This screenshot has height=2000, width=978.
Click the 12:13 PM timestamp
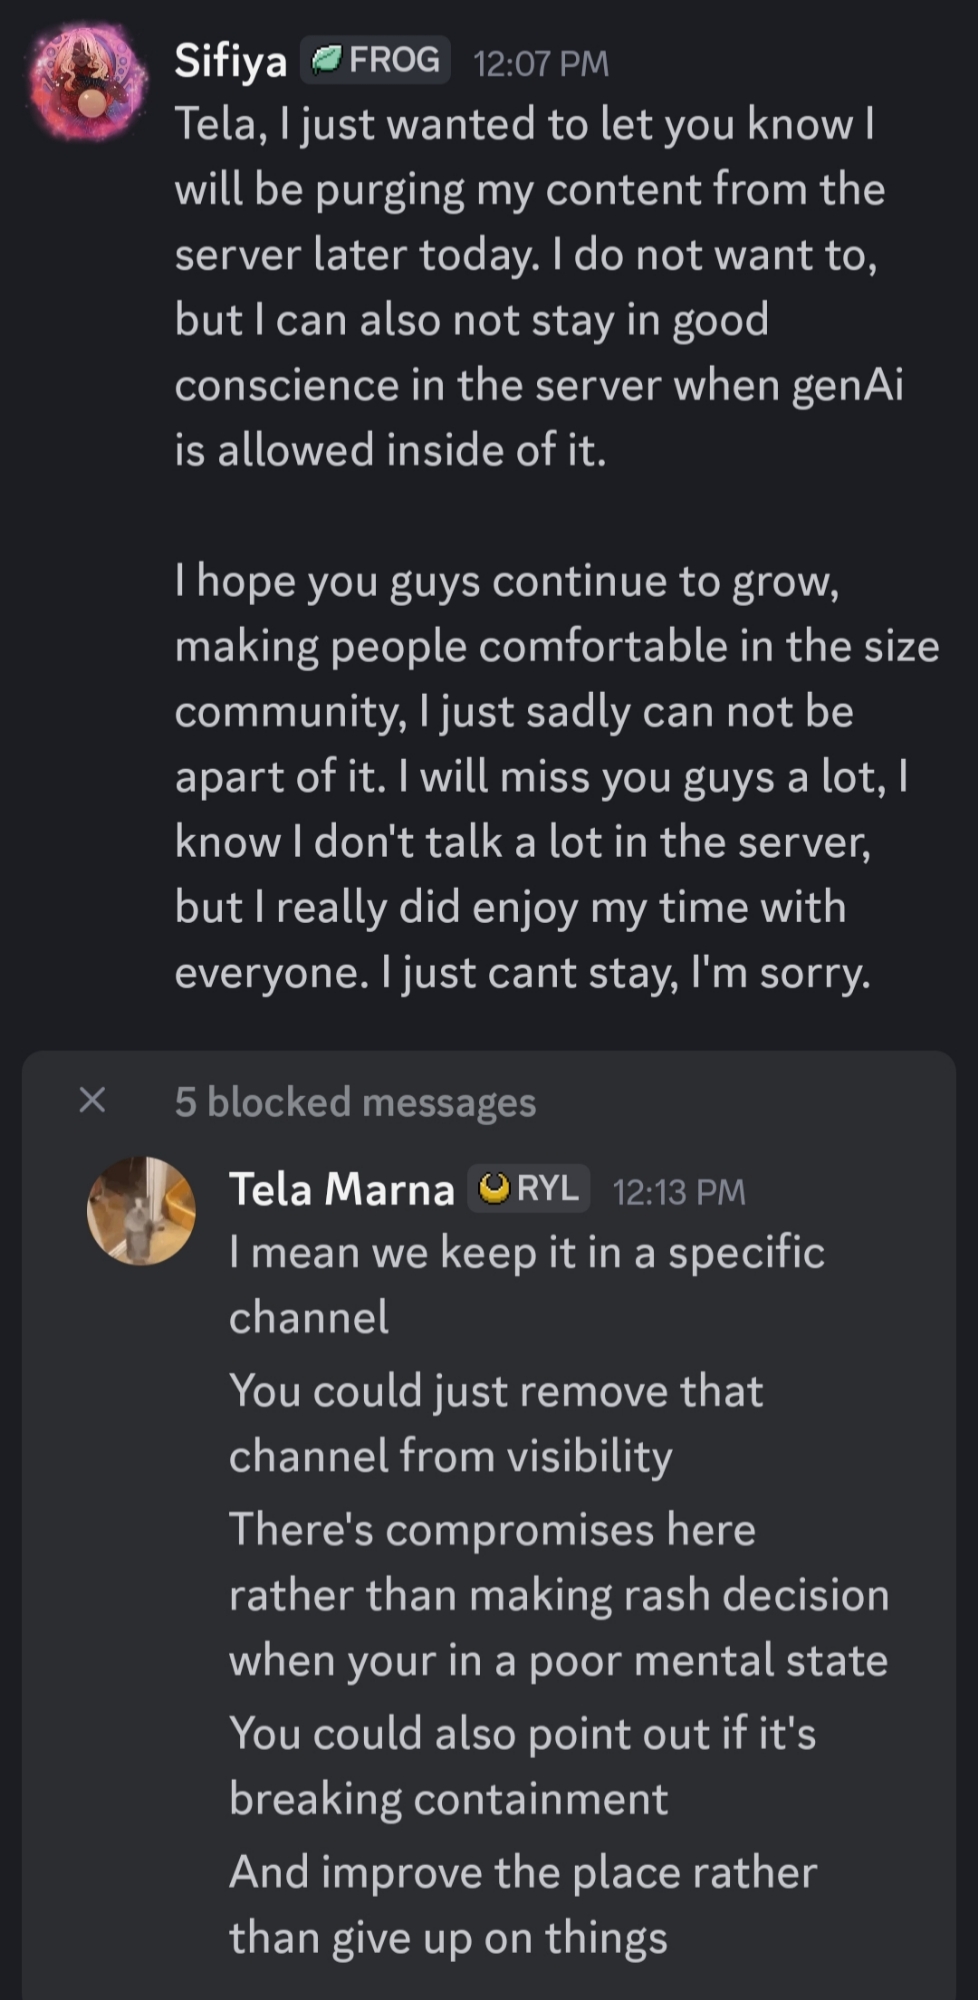[679, 1192]
